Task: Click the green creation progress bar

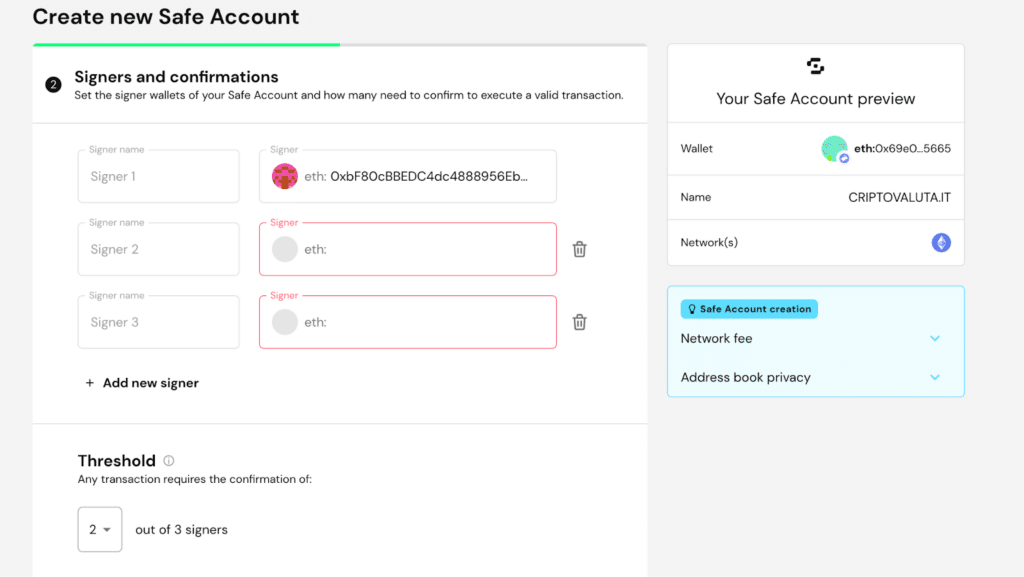Action: (186, 45)
